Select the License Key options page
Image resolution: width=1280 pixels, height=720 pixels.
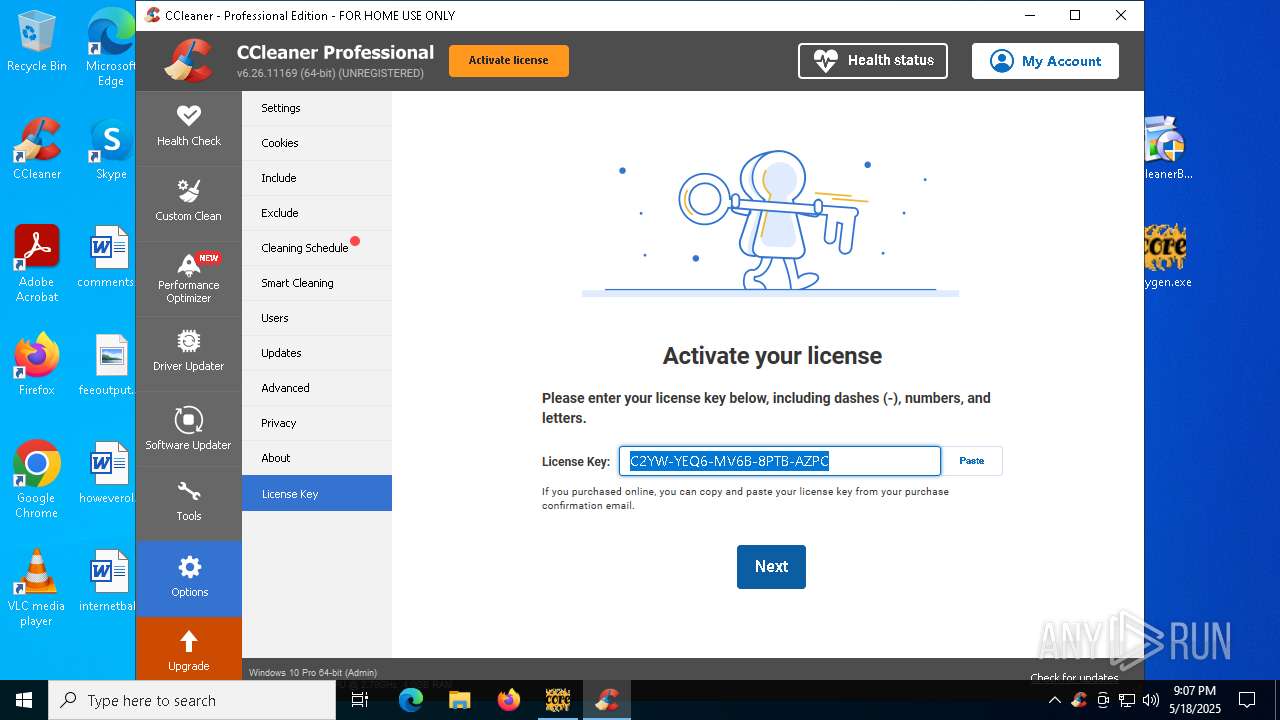317,493
